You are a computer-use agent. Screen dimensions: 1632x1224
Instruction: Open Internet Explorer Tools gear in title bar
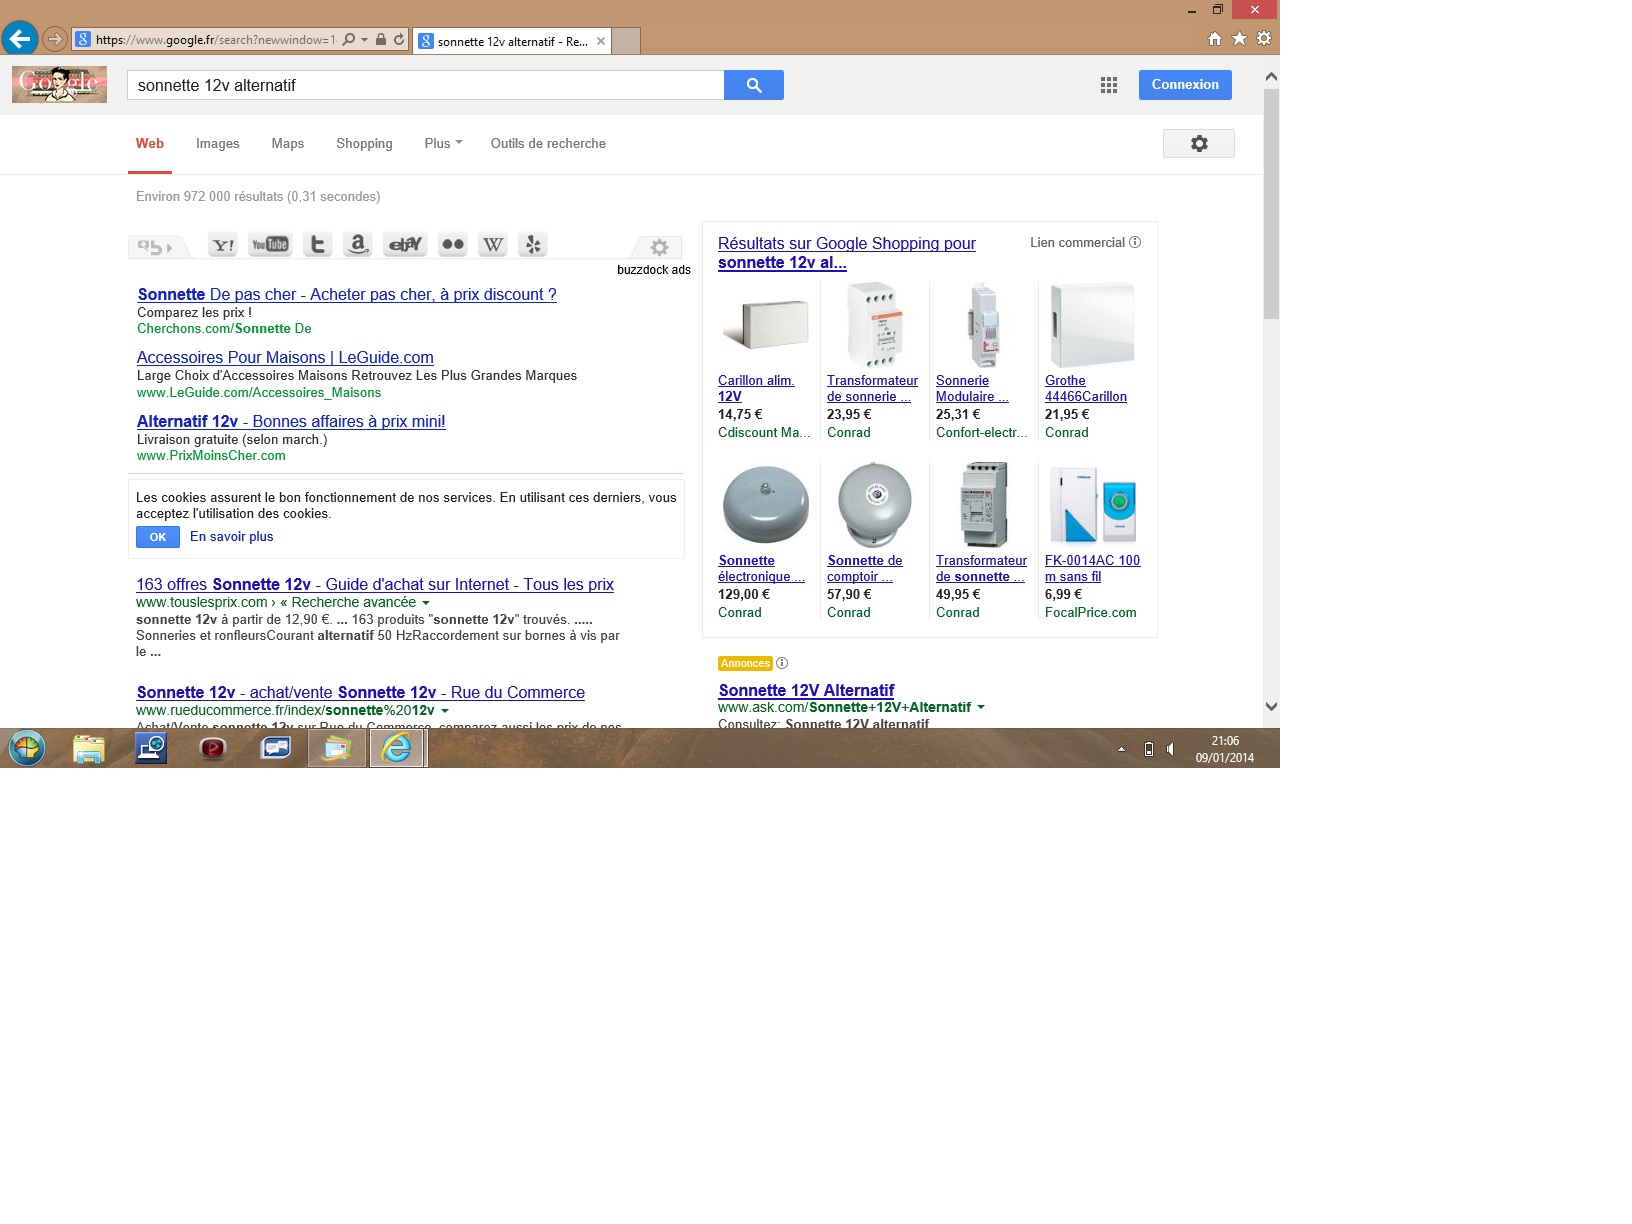[x=1264, y=39]
